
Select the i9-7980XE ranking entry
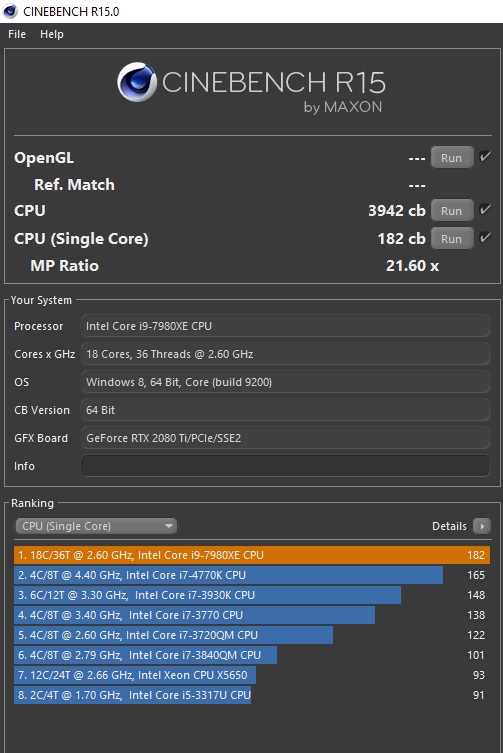pyautogui.click(x=252, y=555)
